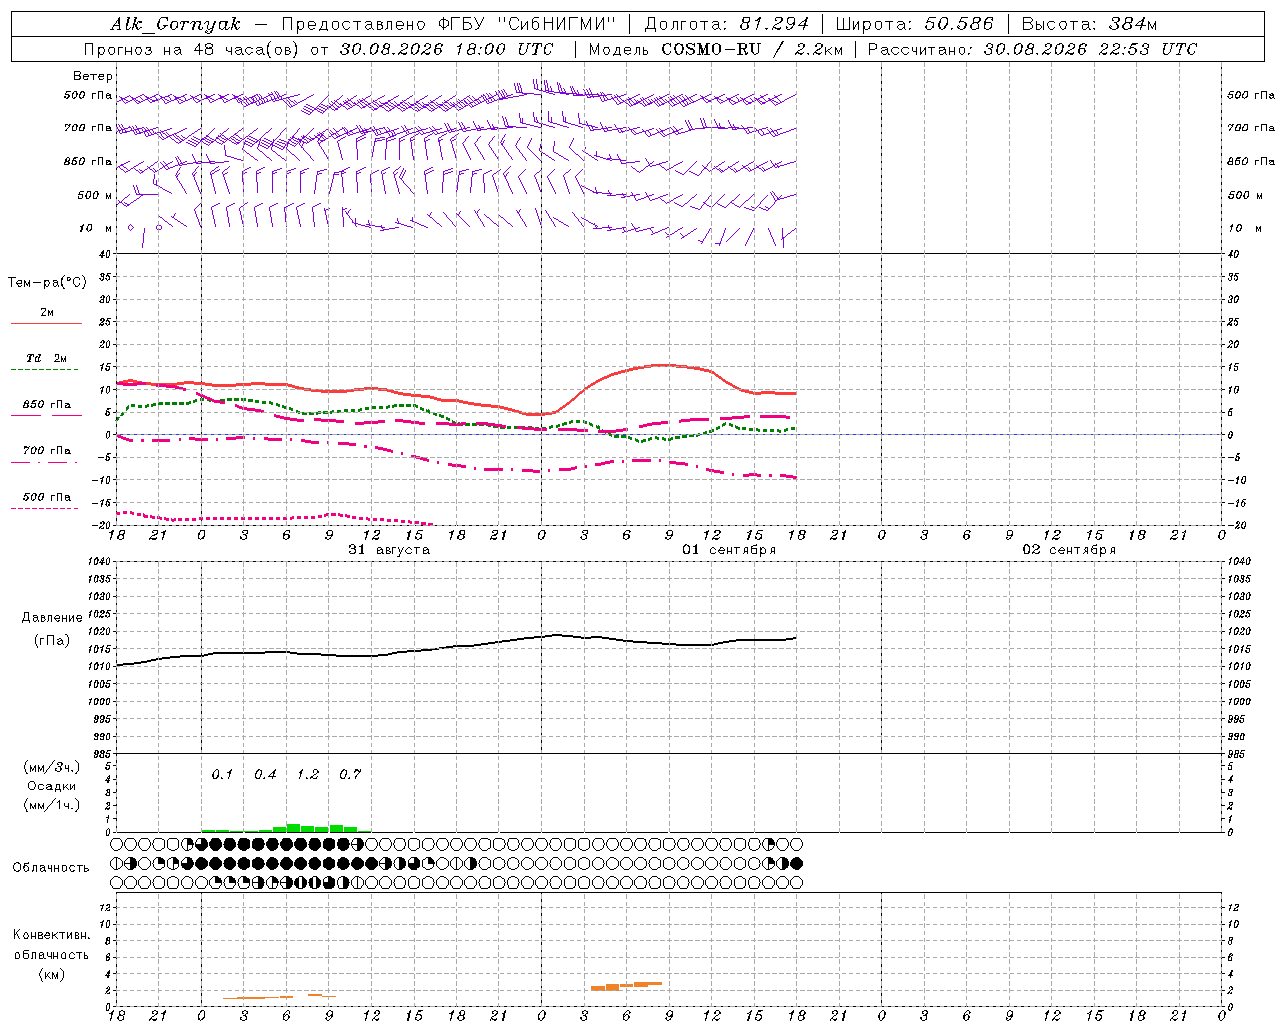Click the orange convective cloud bar on 01 сентября
The width and height of the screenshot is (1280, 1024).
tap(626, 986)
